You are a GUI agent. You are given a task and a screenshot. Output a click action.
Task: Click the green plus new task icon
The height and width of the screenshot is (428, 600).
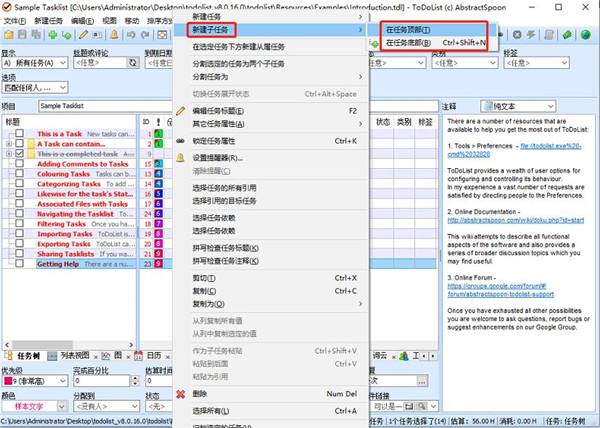pyautogui.click(x=53, y=35)
